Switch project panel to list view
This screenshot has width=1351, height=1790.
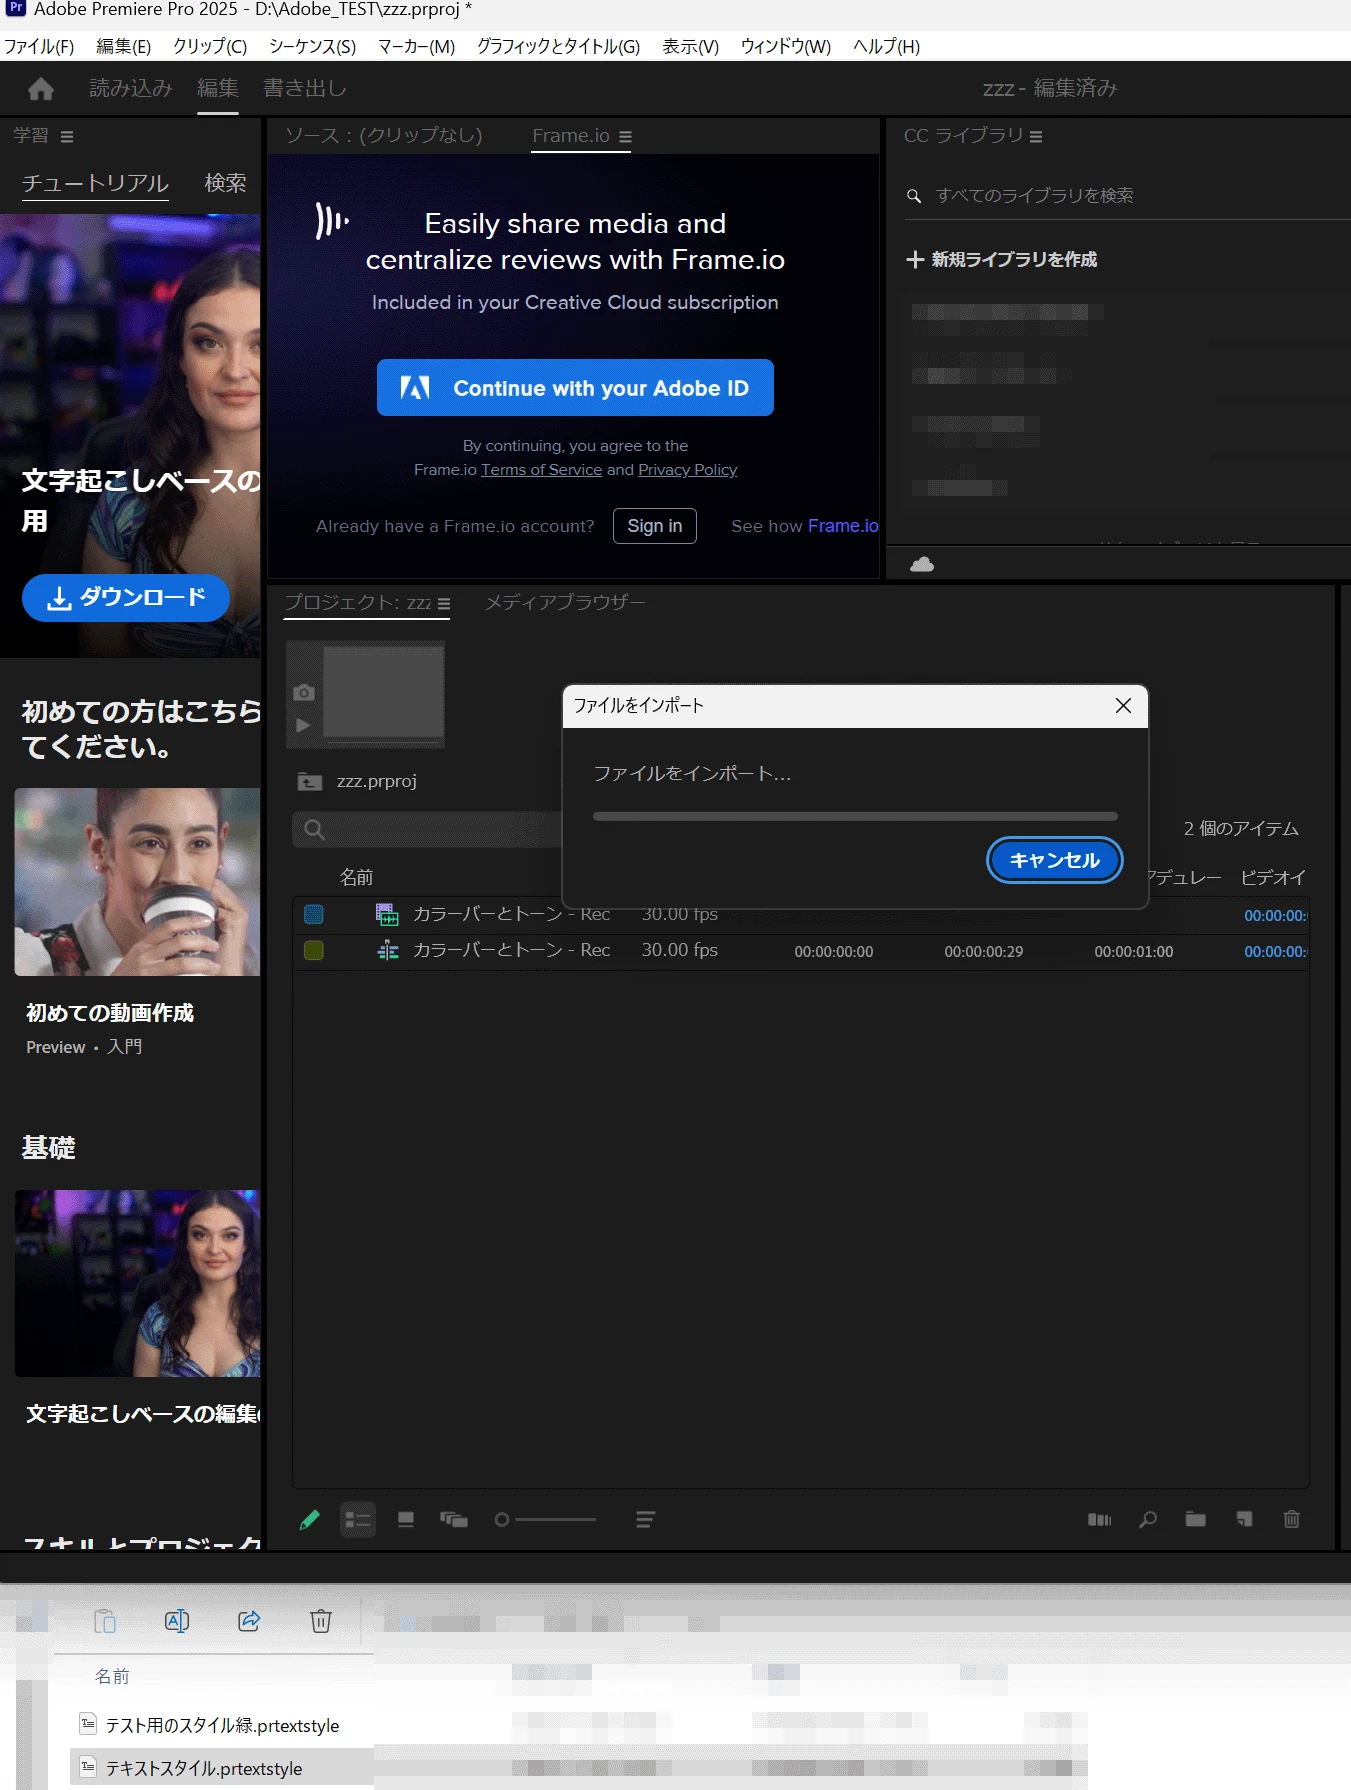358,1520
